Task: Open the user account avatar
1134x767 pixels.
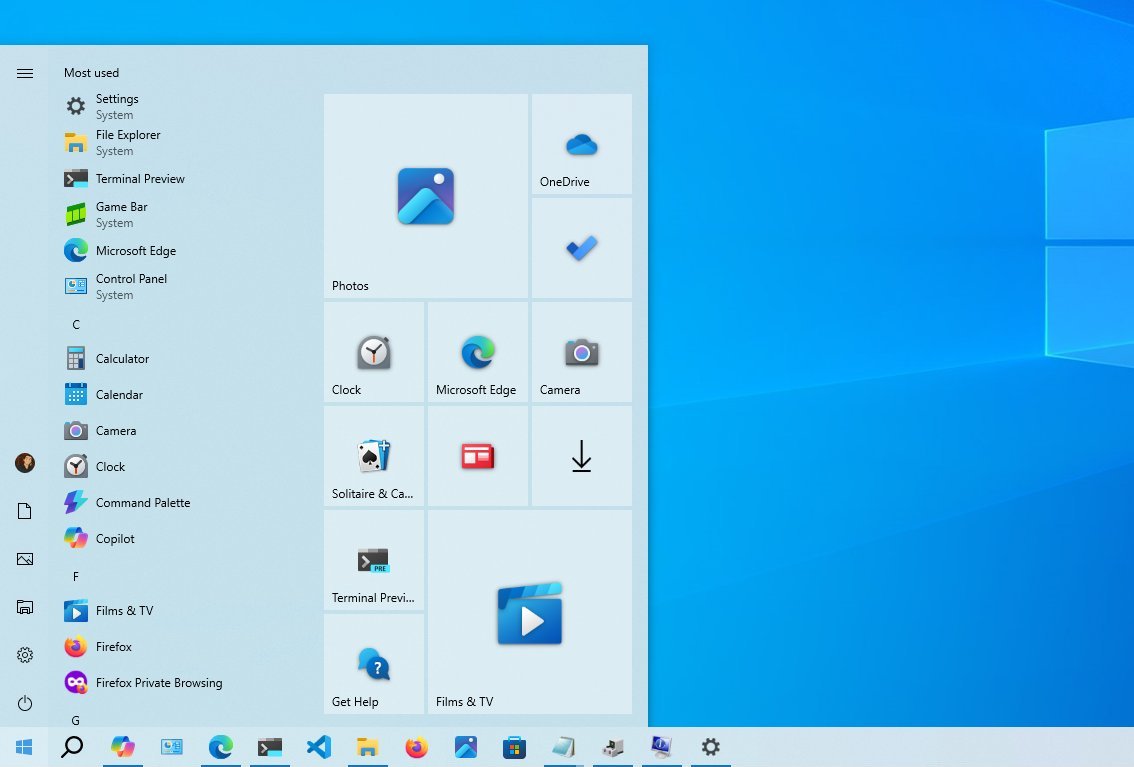Action: point(25,463)
